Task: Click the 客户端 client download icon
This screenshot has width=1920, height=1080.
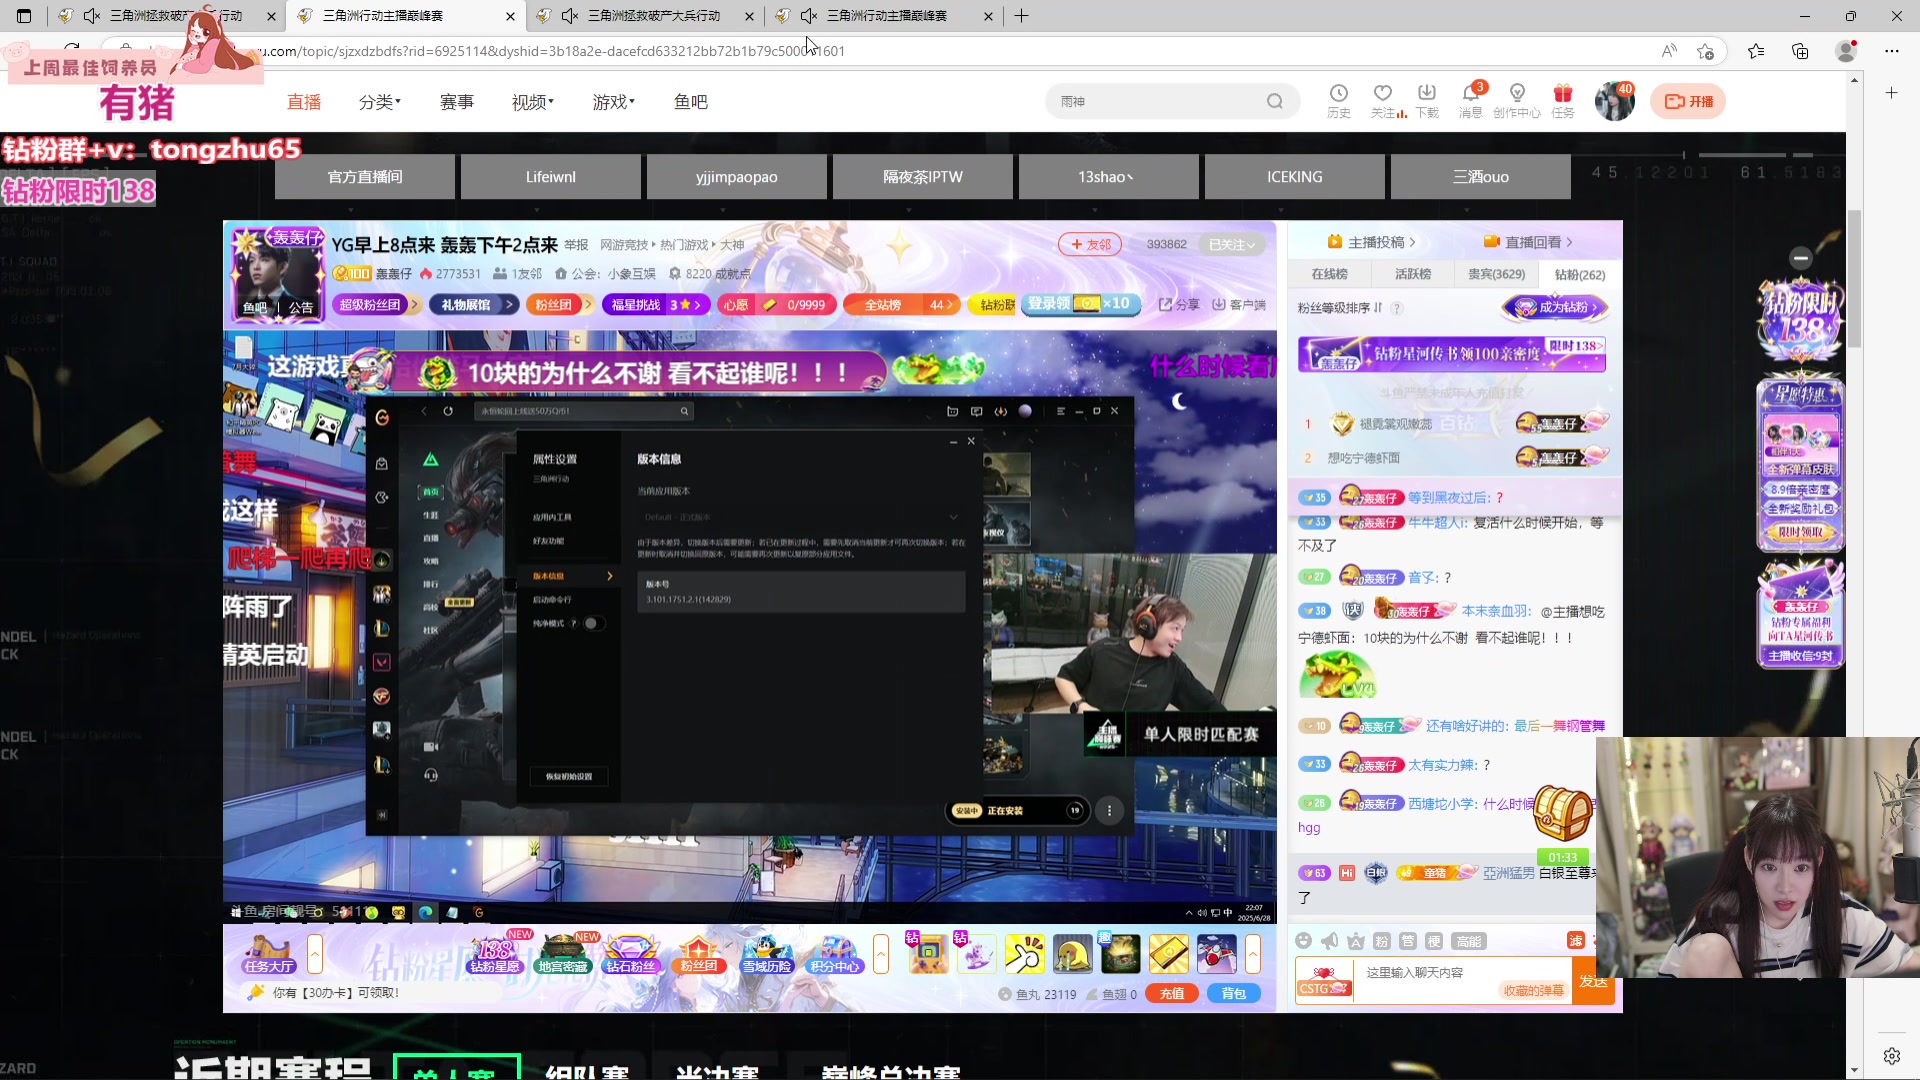Action: (x=1239, y=305)
